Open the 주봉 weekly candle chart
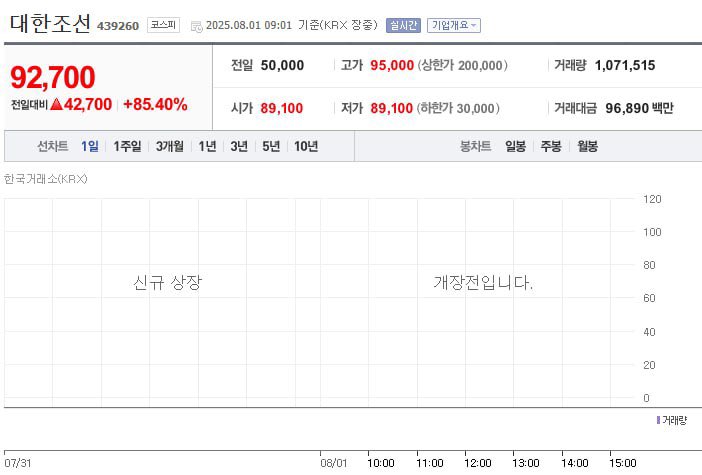Screen dimensions: 702x475 [551, 146]
